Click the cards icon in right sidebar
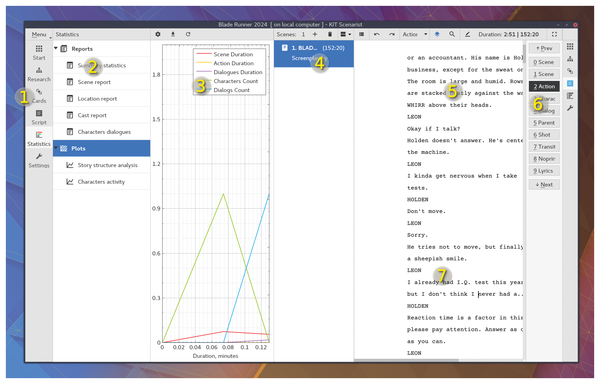 click(x=570, y=71)
